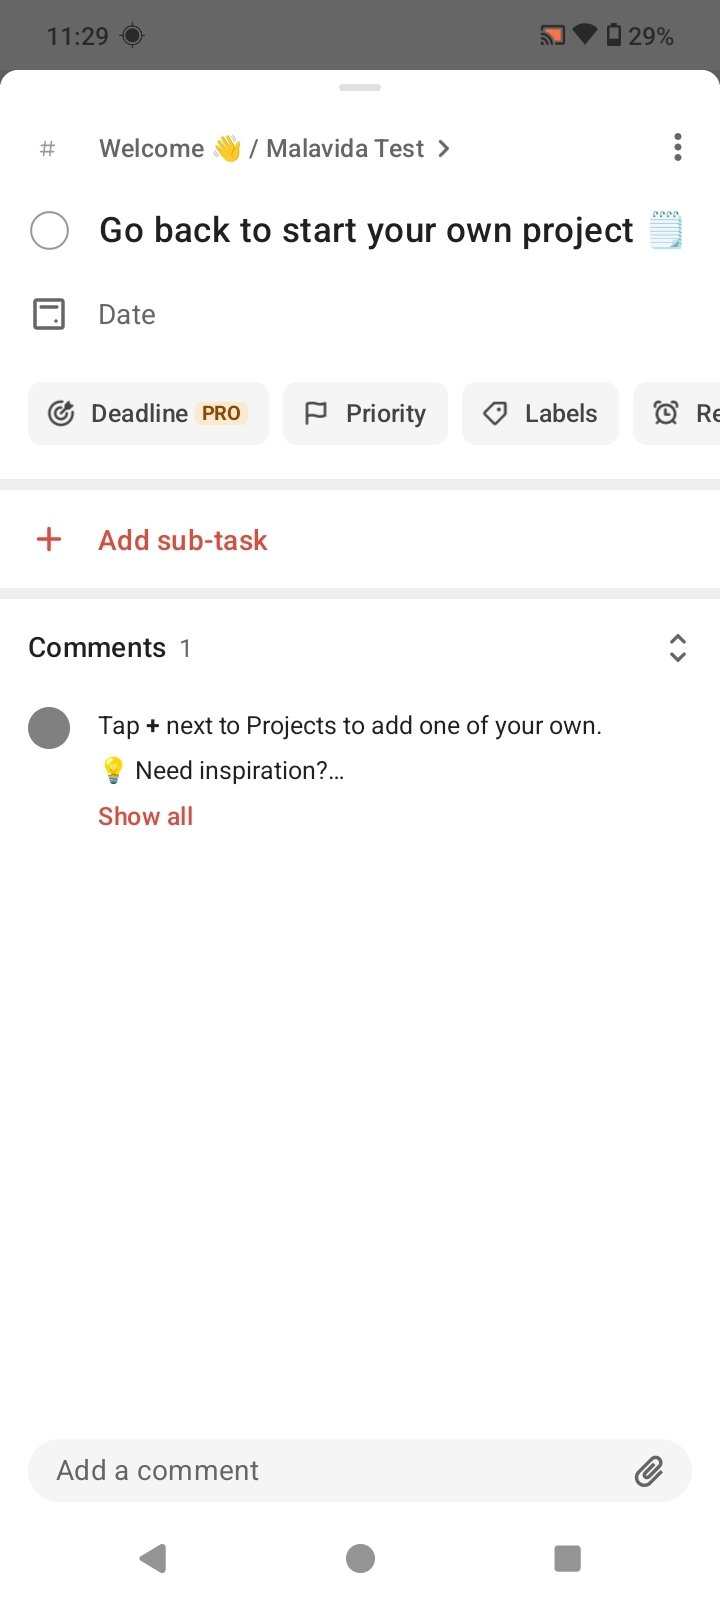
Task: Tap the commenter avatar circle
Action: tap(49, 728)
